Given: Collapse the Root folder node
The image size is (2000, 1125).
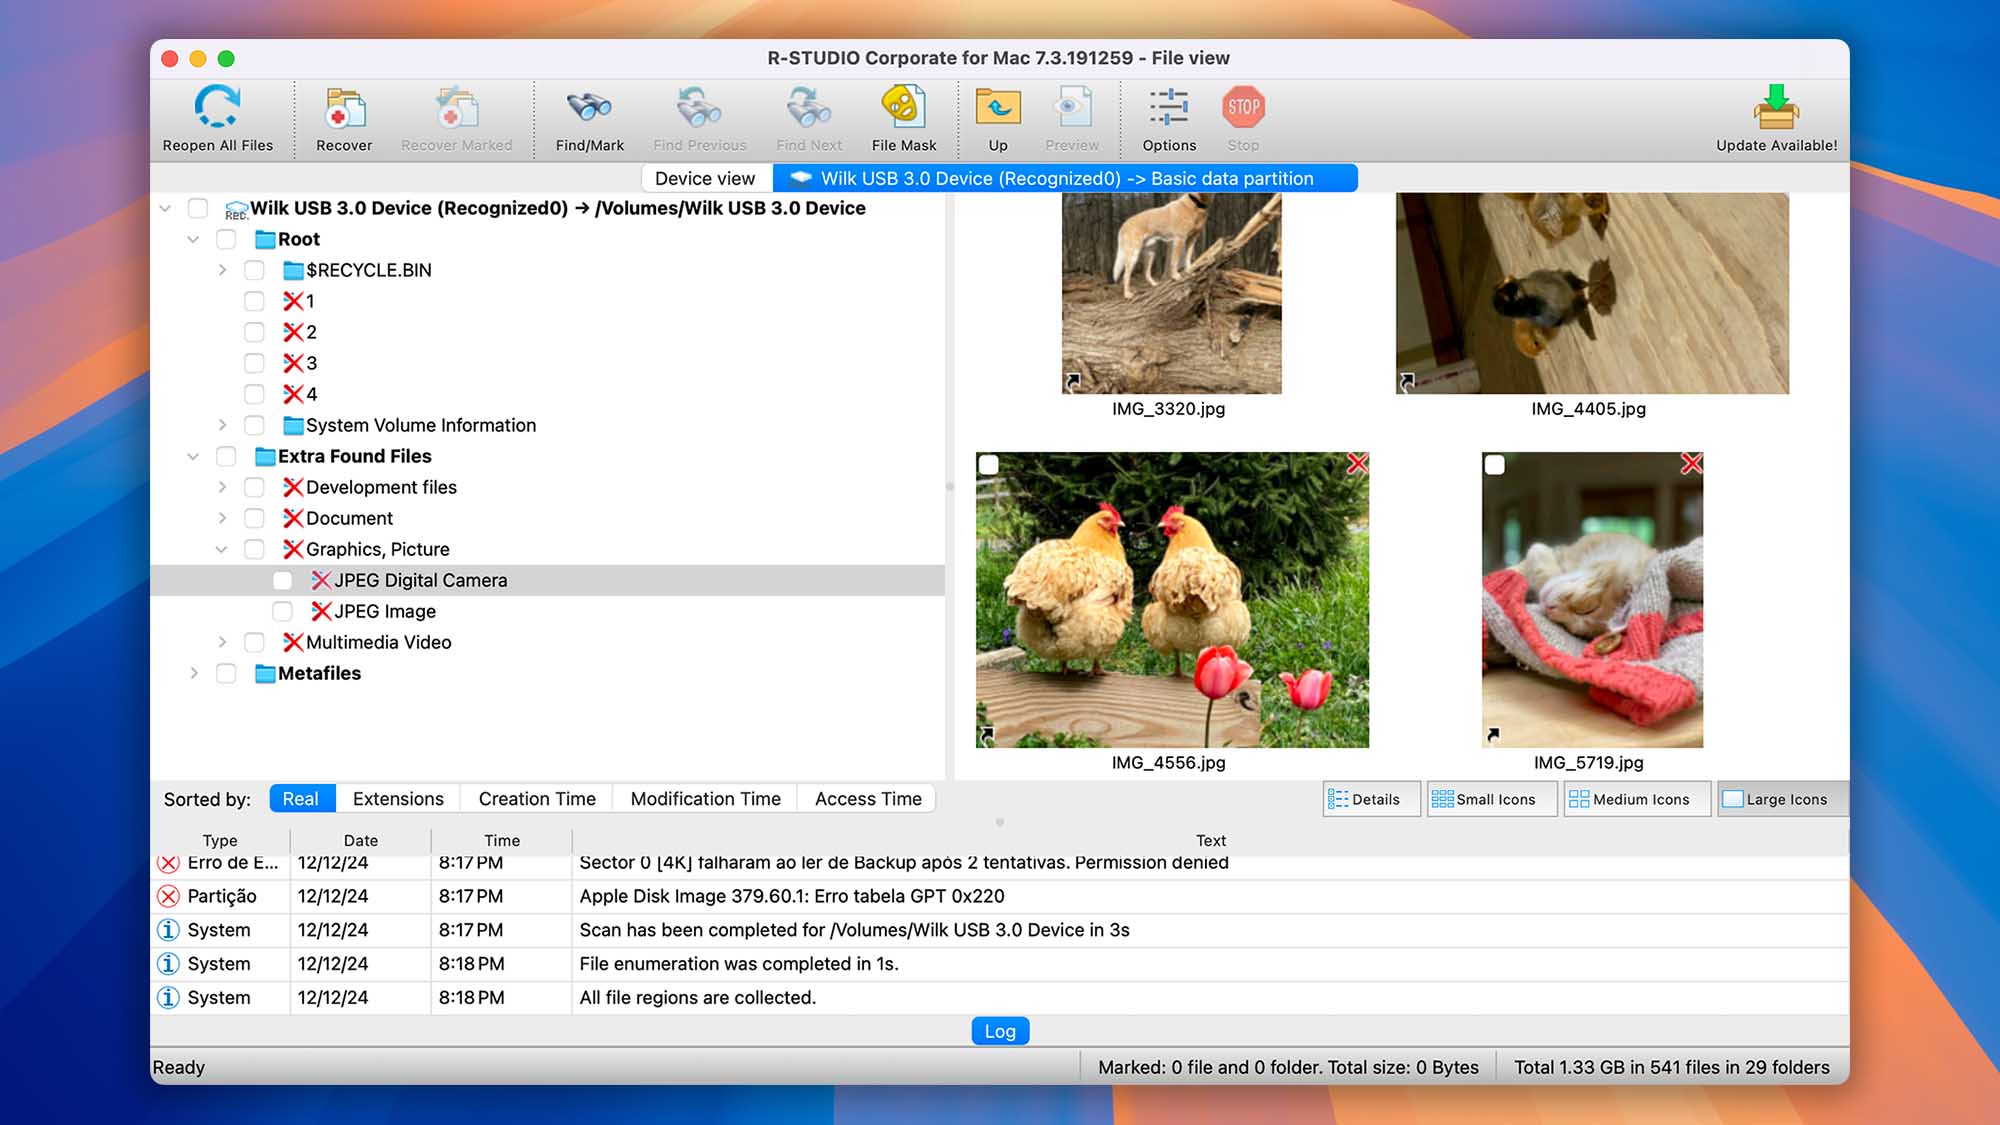Looking at the screenshot, I should point(193,239).
